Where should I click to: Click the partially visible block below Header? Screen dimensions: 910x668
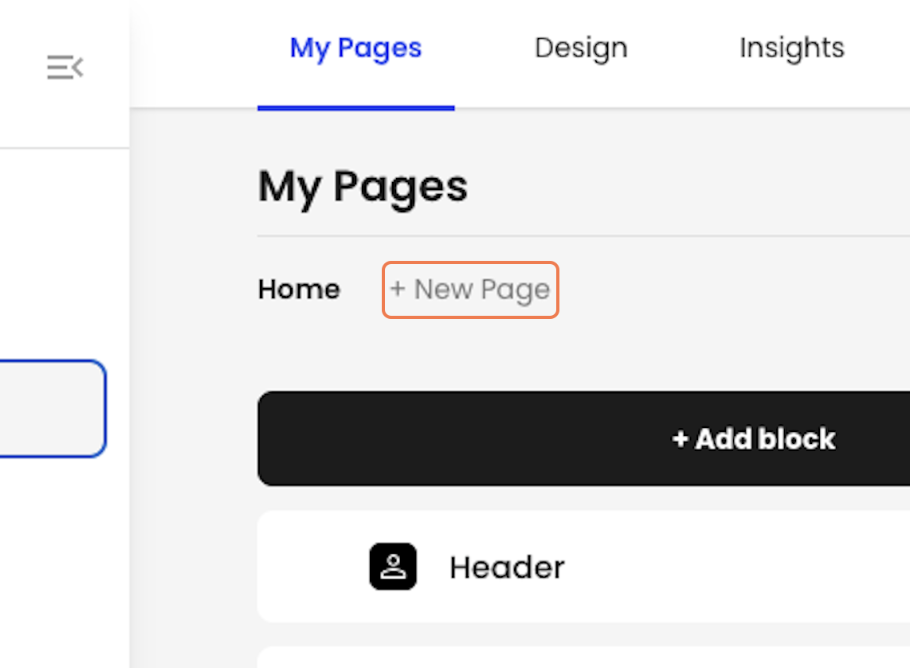coord(584,657)
